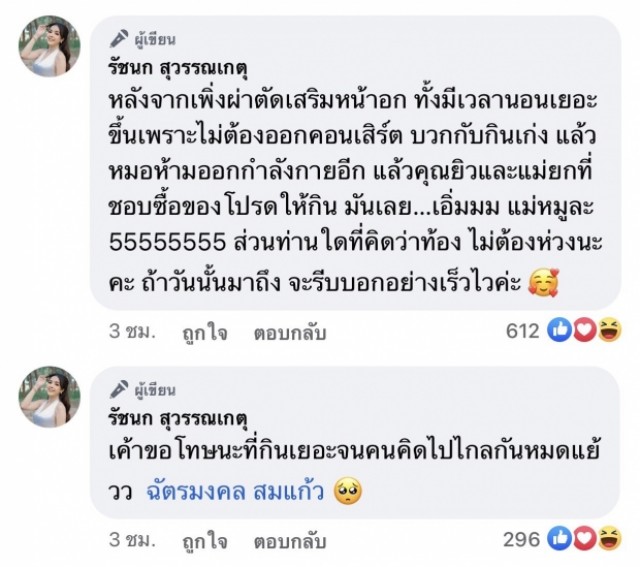
Task: Click the pencil author badge on the first comment
Action: (x=145, y=39)
